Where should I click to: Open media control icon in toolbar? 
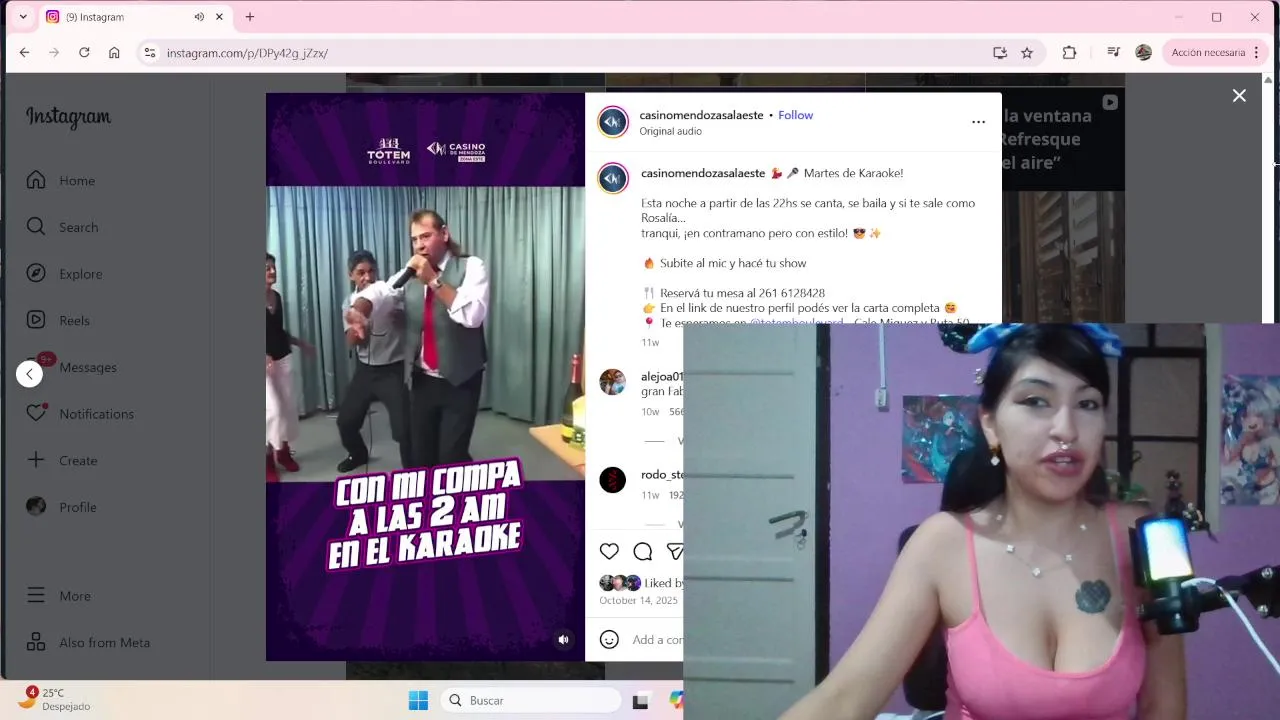[x=1113, y=53]
